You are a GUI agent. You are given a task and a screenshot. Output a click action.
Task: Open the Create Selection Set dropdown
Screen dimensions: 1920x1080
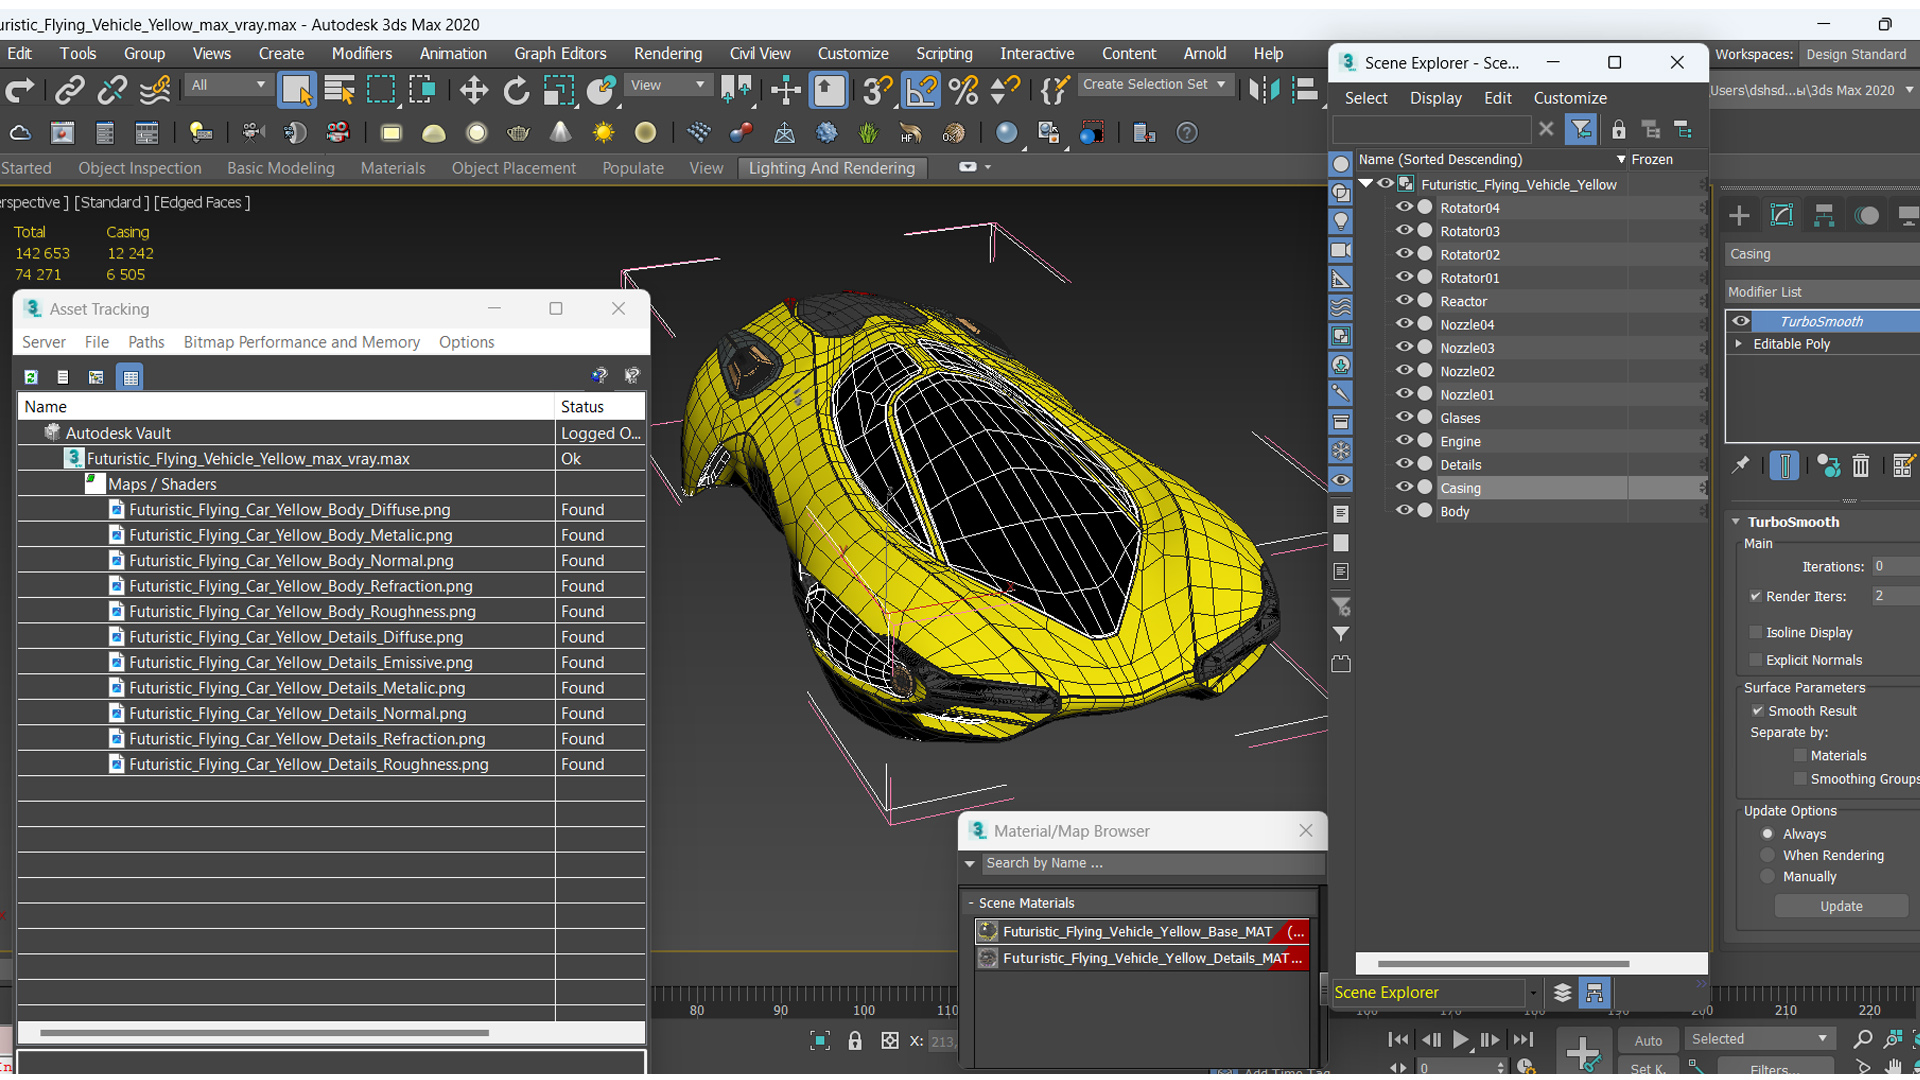point(1154,85)
